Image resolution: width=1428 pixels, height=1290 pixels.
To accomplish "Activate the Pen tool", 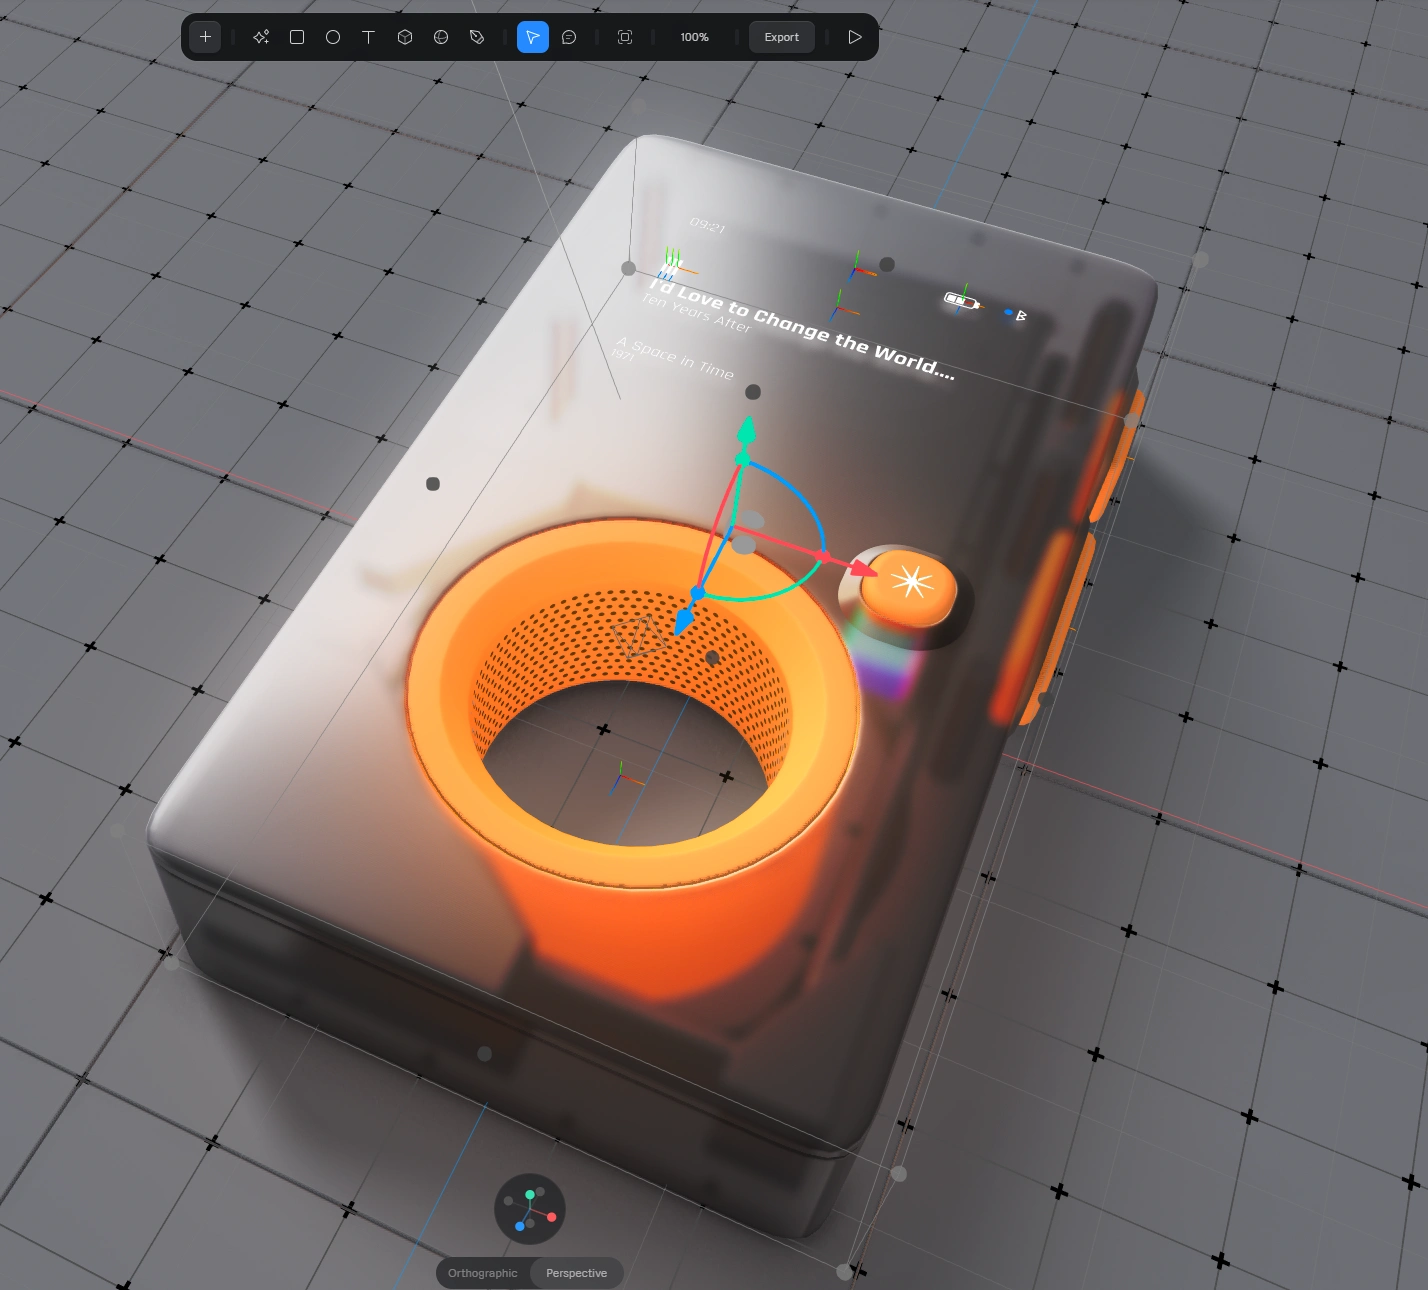I will [476, 37].
